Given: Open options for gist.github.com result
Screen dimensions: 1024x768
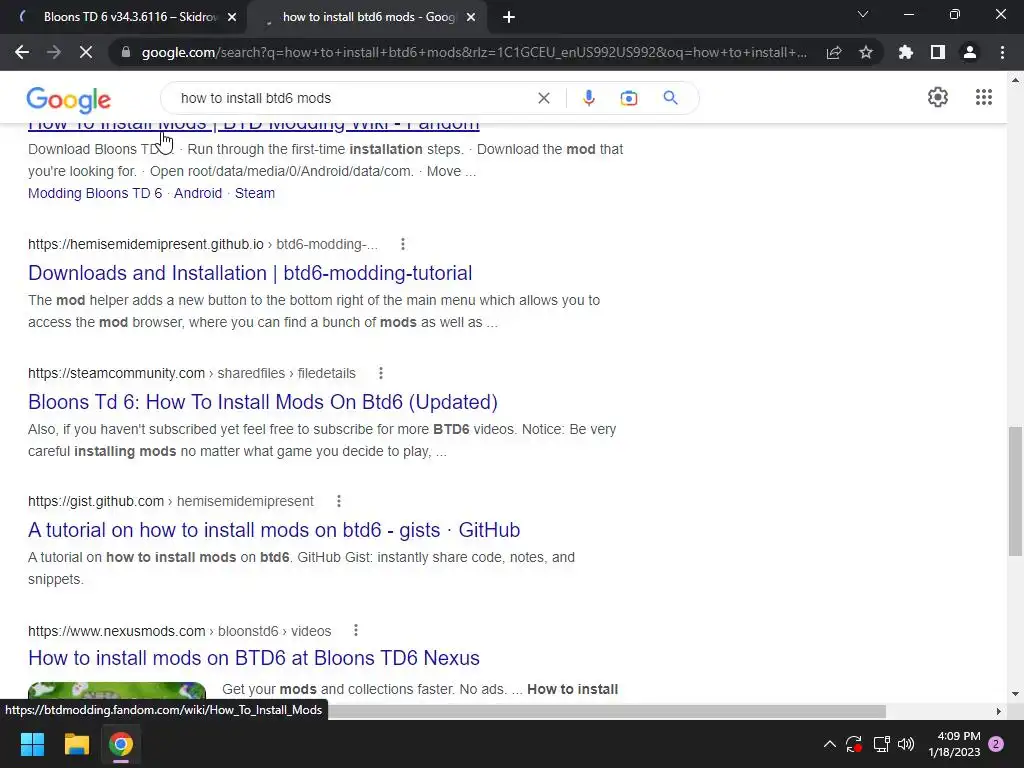Looking at the screenshot, I should [338, 501].
